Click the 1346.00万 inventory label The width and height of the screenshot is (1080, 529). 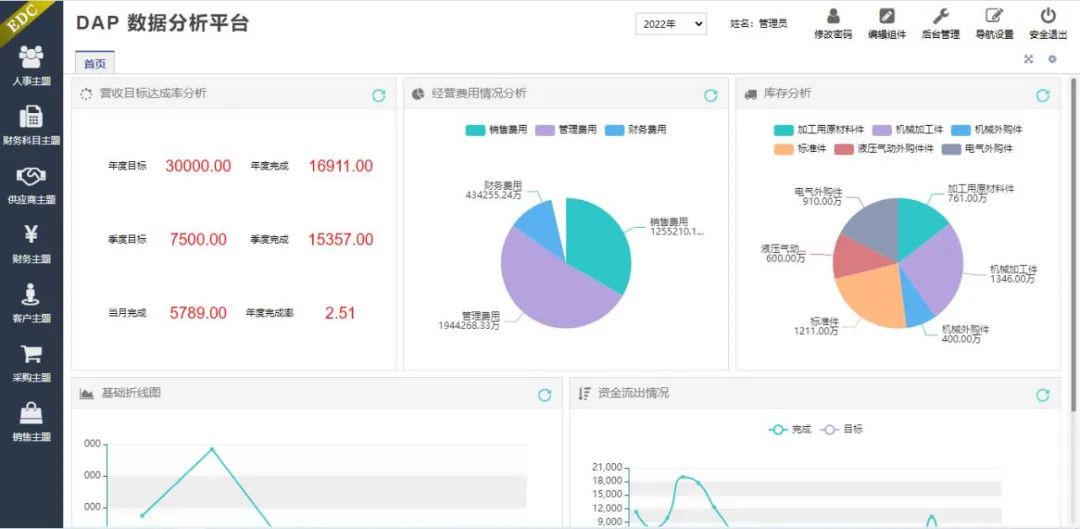tap(1012, 279)
